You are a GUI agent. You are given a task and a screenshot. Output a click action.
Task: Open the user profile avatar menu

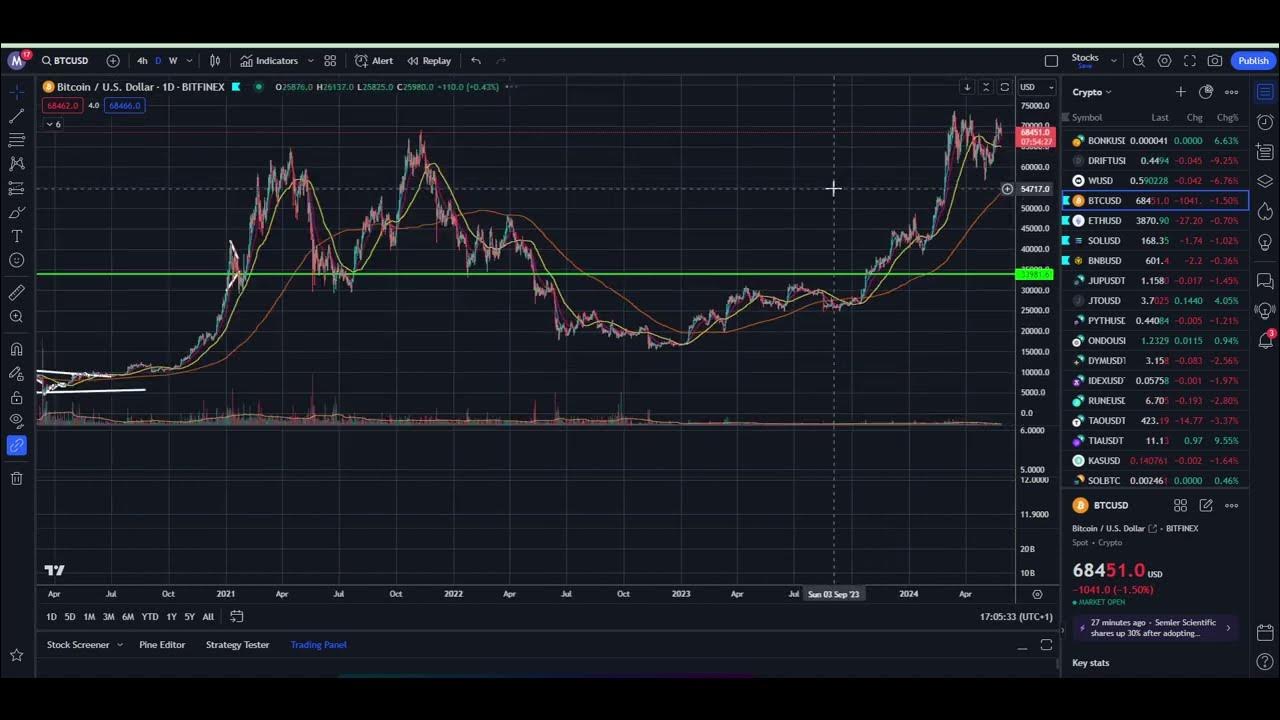click(16, 61)
